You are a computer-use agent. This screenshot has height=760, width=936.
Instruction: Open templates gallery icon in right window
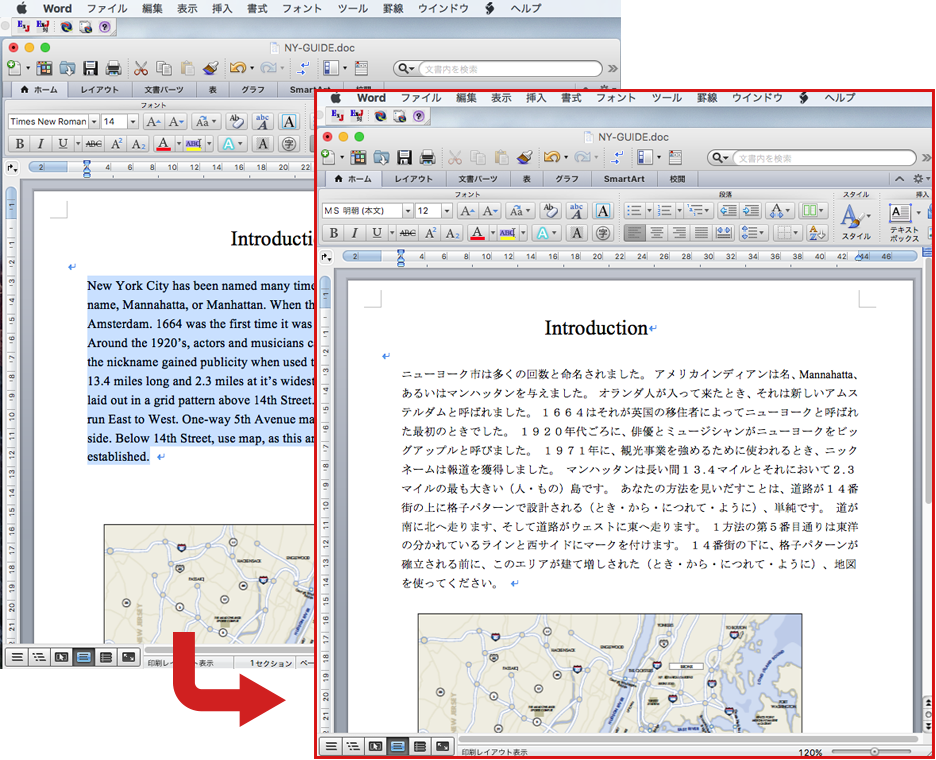358,158
